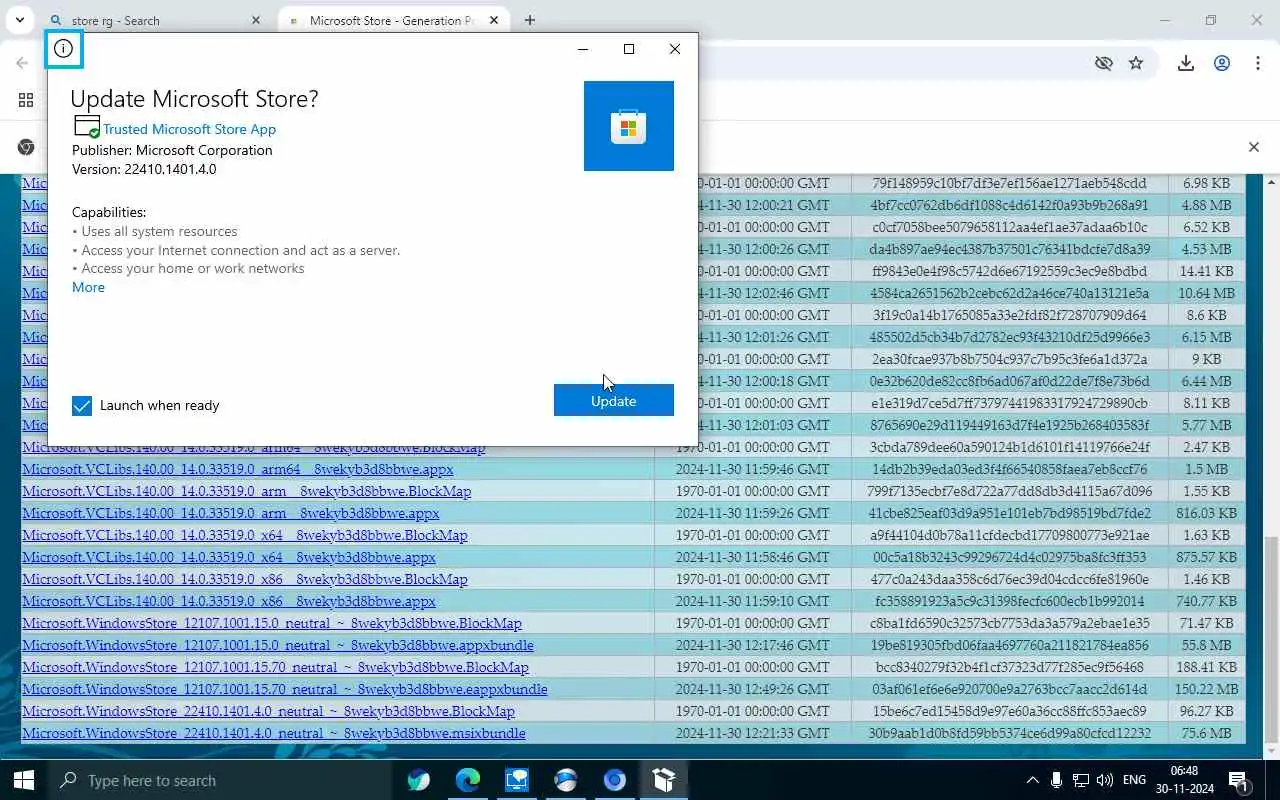Select the 'Microsoft Store - Generation' tab

[x=392, y=20]
